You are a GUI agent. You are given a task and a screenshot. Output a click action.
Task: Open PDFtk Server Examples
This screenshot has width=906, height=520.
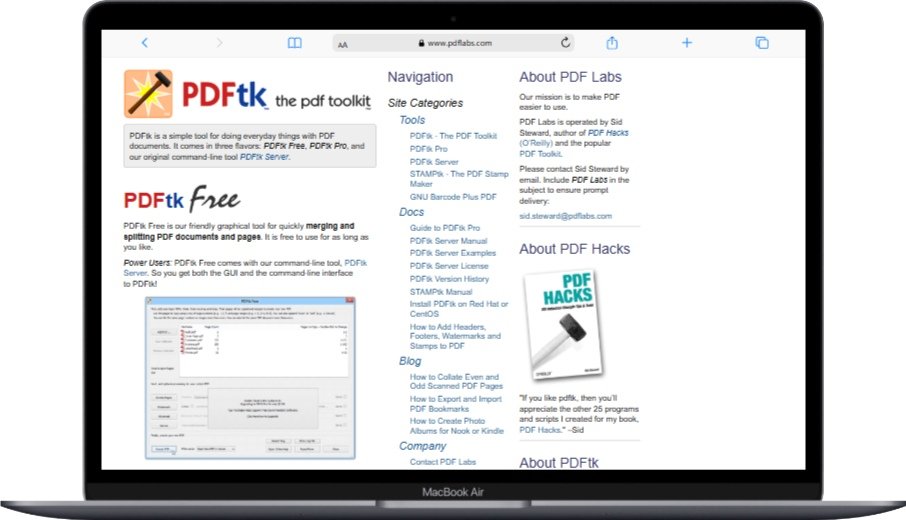coord(452,253)
